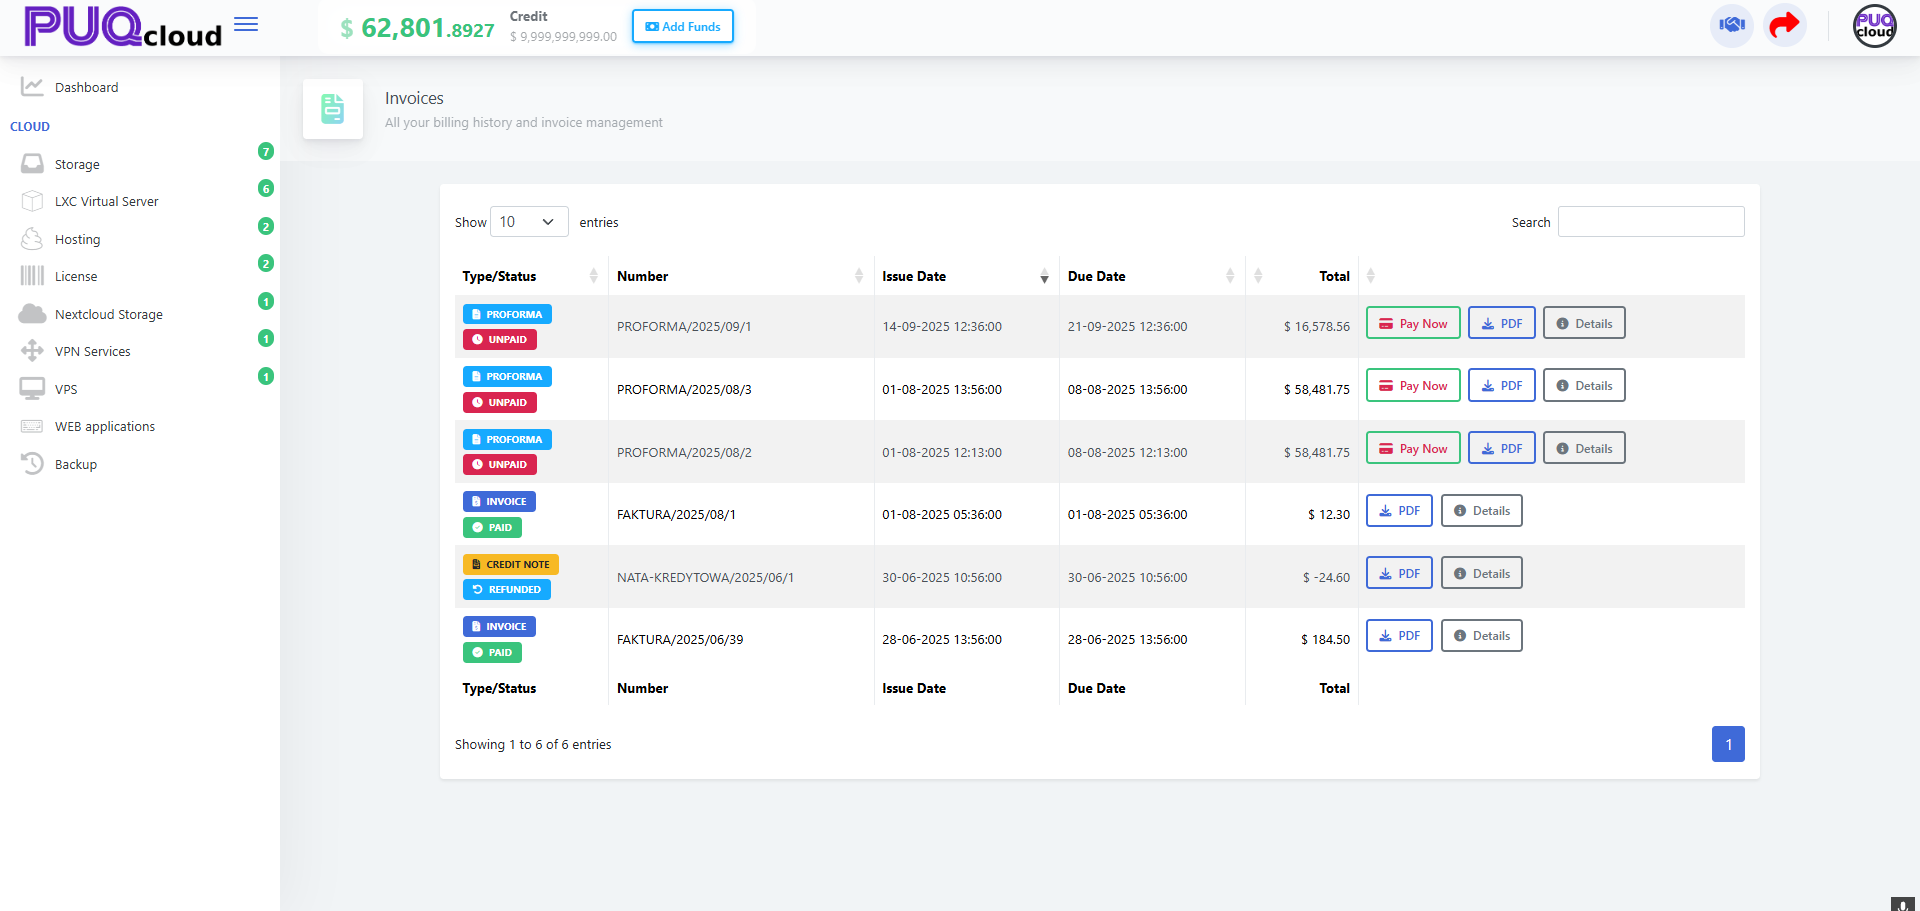Click the Add Funds button

[x=683, y=26]
